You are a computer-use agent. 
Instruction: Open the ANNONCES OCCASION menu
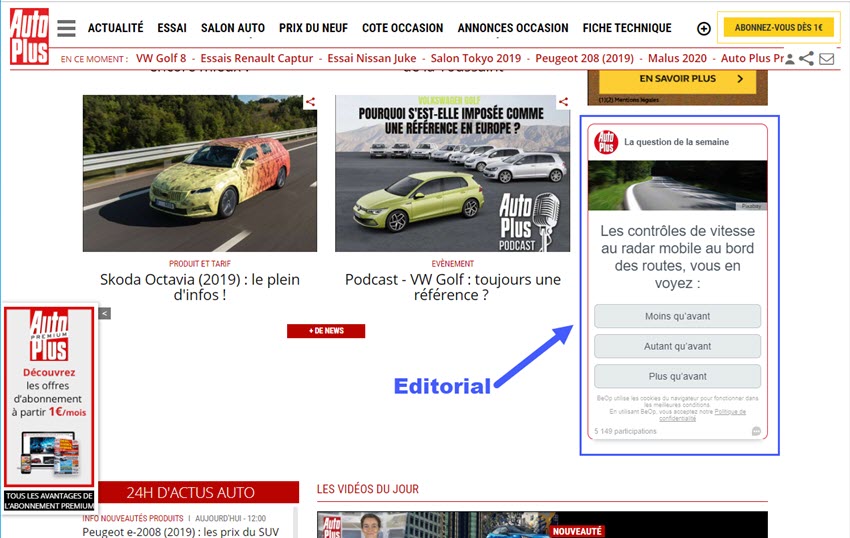click(513, 28)
